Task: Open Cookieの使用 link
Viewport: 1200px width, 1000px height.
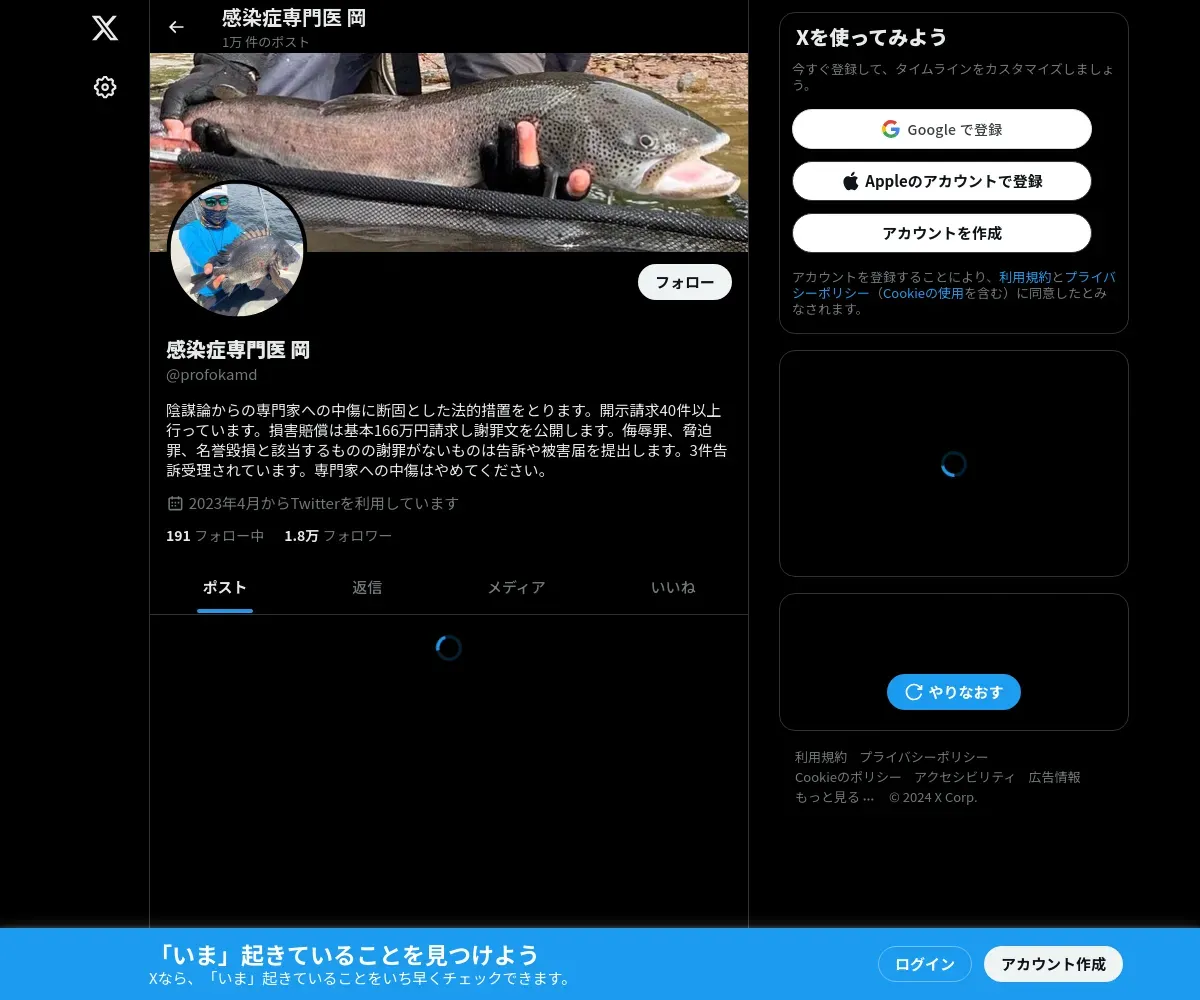Action: click(923, 293)
